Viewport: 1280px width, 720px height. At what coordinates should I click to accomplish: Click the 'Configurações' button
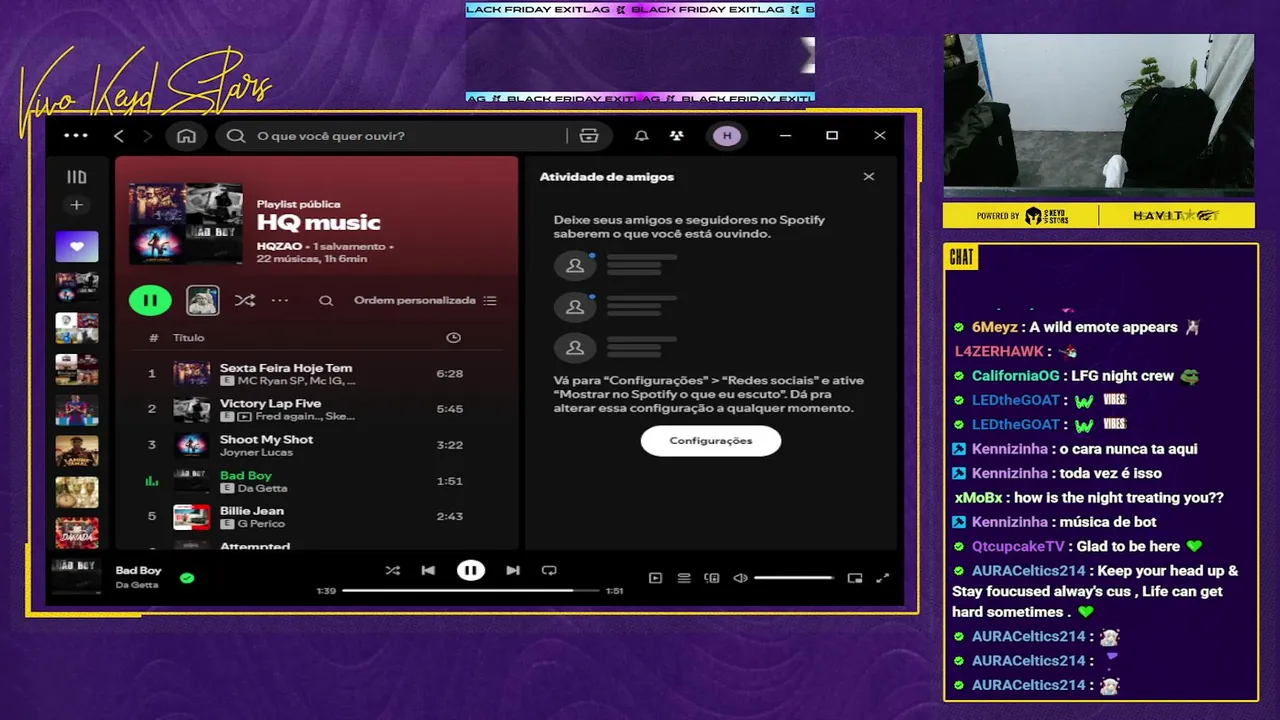click(x=711, y=440)
